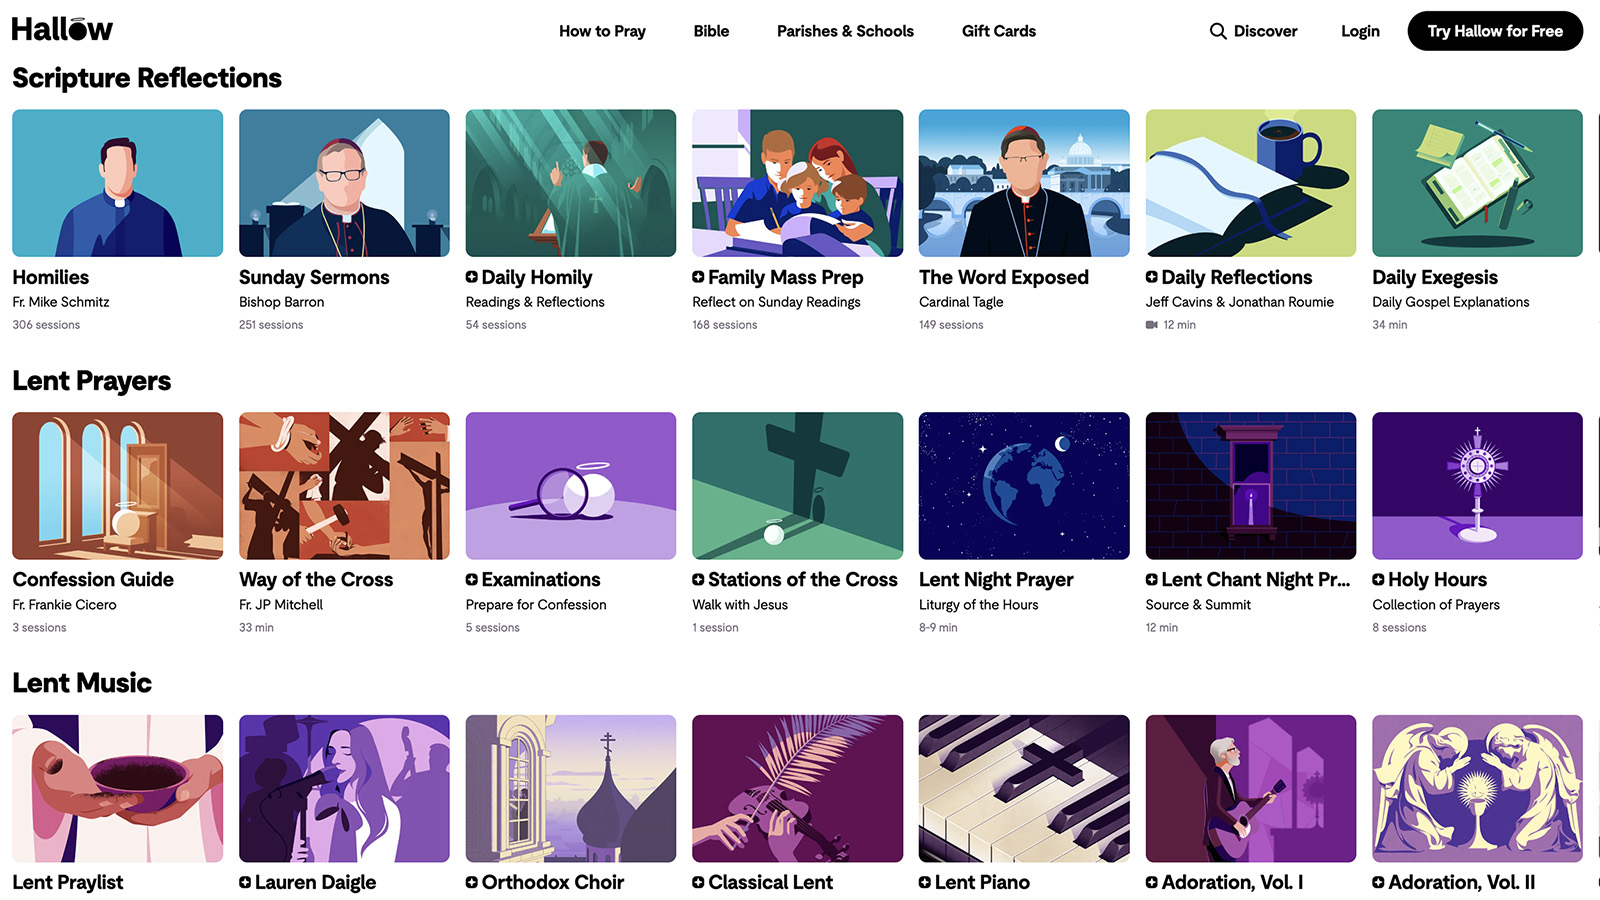1600x900 pixels.
Task: Click the plus icon next to Lent Piano
Action: [926, 882]
